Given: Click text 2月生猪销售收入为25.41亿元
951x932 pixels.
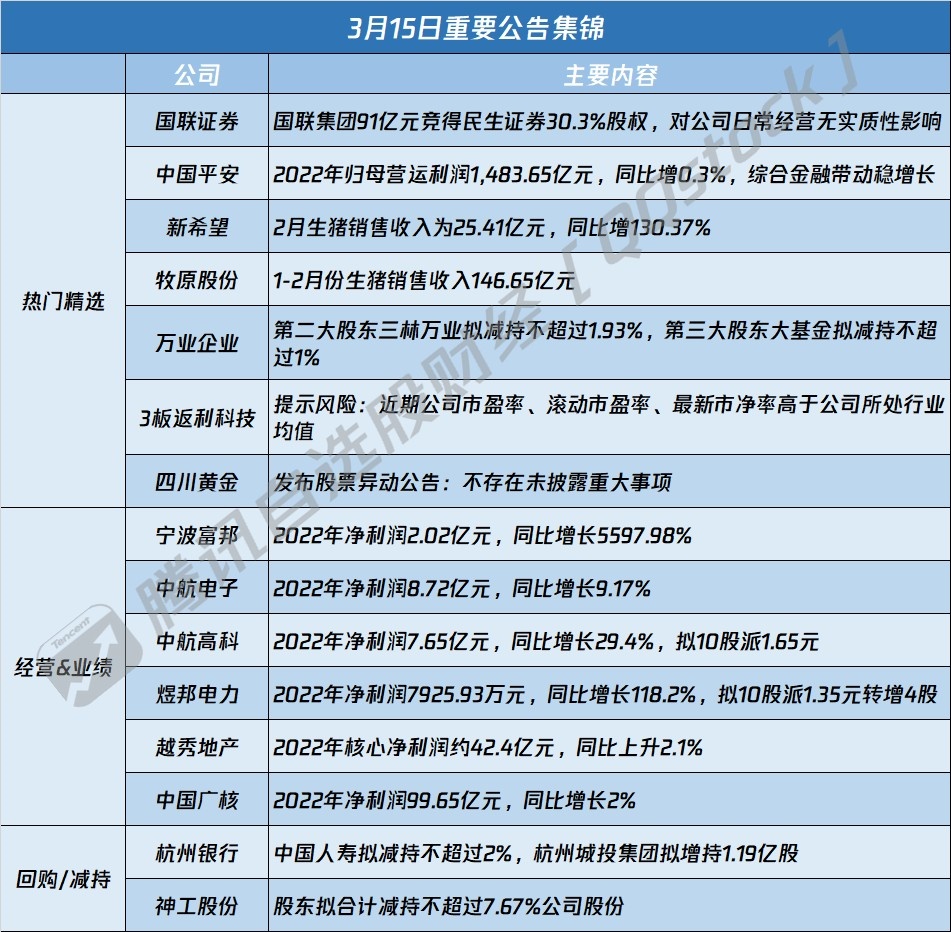Looking at the screenshot, I should [x=409, y=227].
